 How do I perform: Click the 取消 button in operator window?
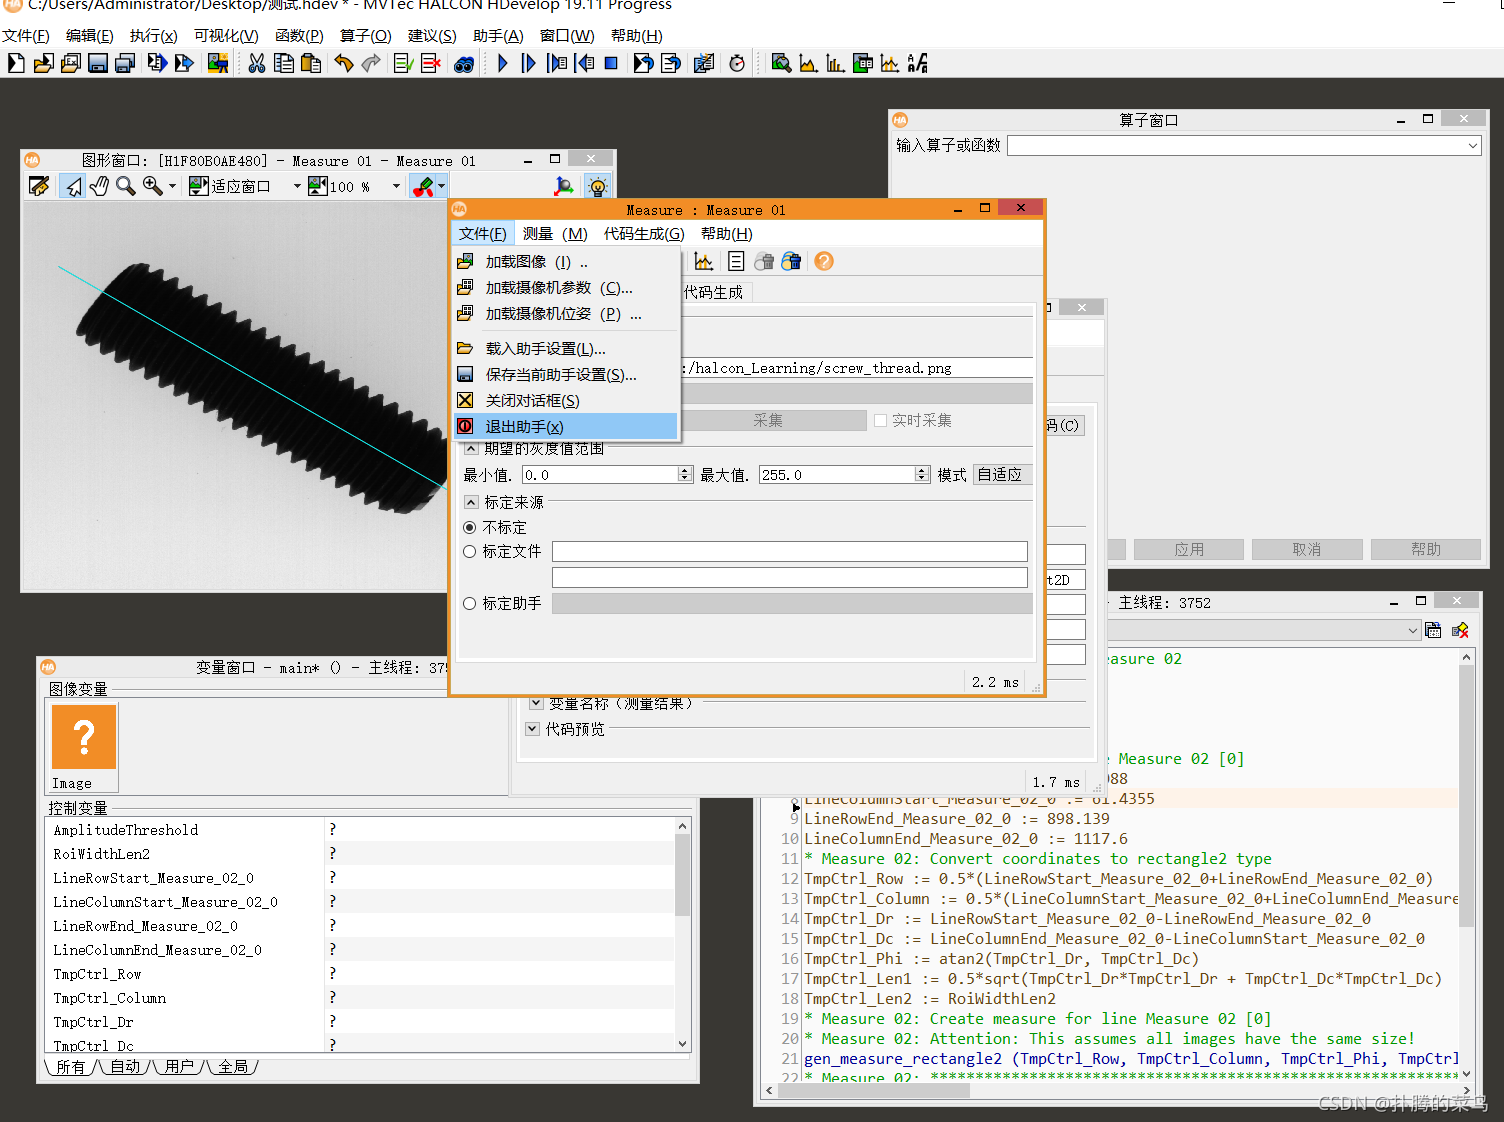click(1307, 549)
